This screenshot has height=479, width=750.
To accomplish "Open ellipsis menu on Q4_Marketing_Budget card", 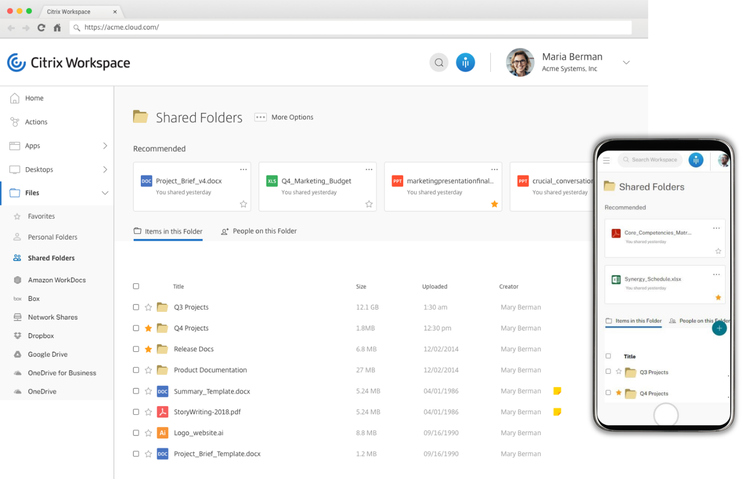I will [x=369, y=169].
